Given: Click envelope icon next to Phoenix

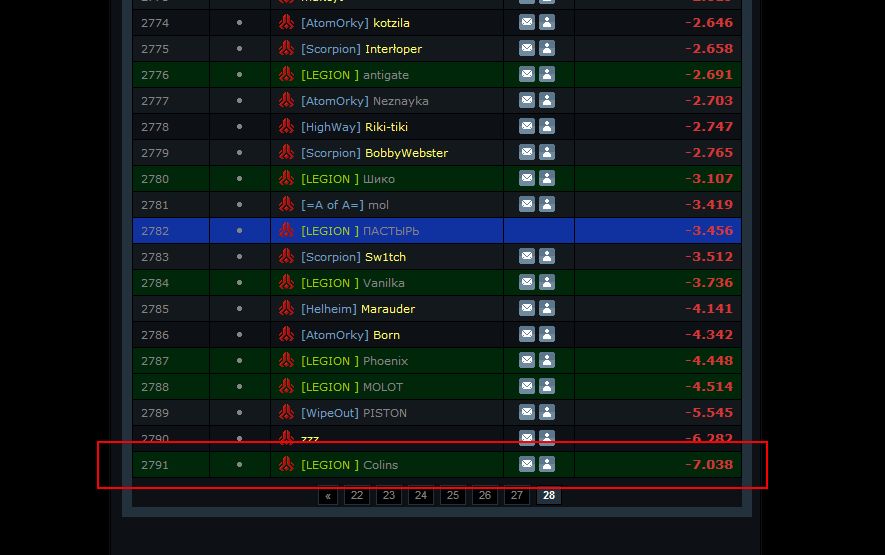Looking at the screenshot, I should point(527,360).
